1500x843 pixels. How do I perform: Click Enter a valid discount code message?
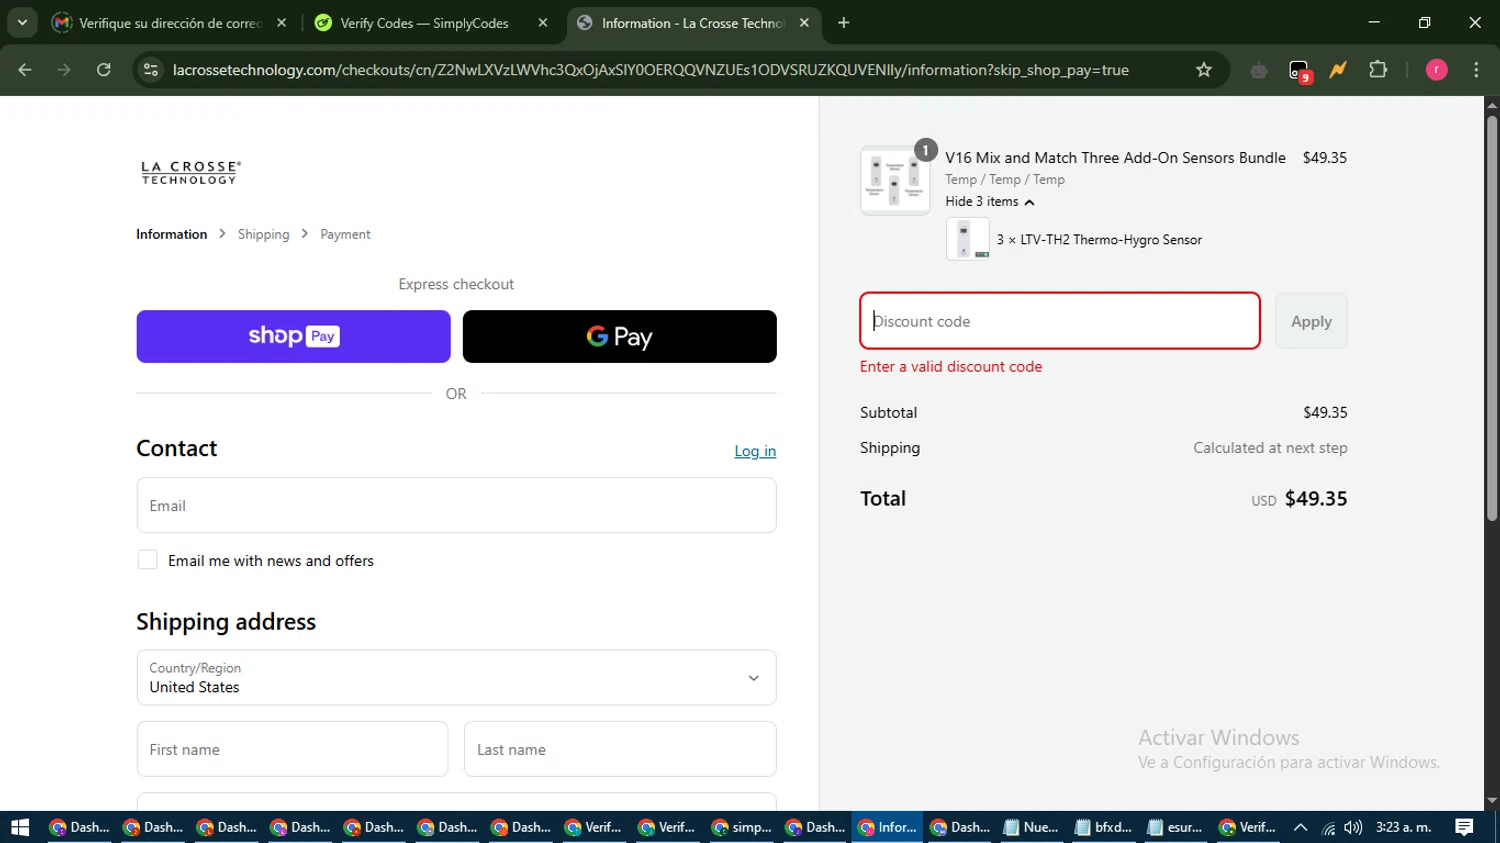[x=951, y=367]
